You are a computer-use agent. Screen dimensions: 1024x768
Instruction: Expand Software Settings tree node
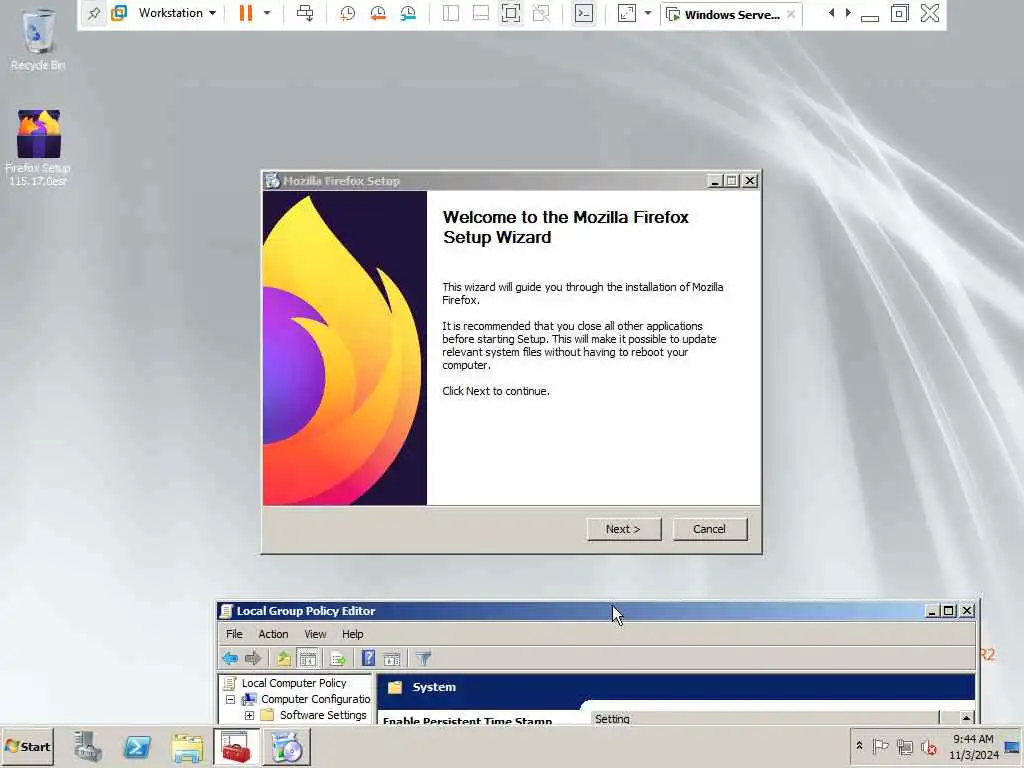249,716
